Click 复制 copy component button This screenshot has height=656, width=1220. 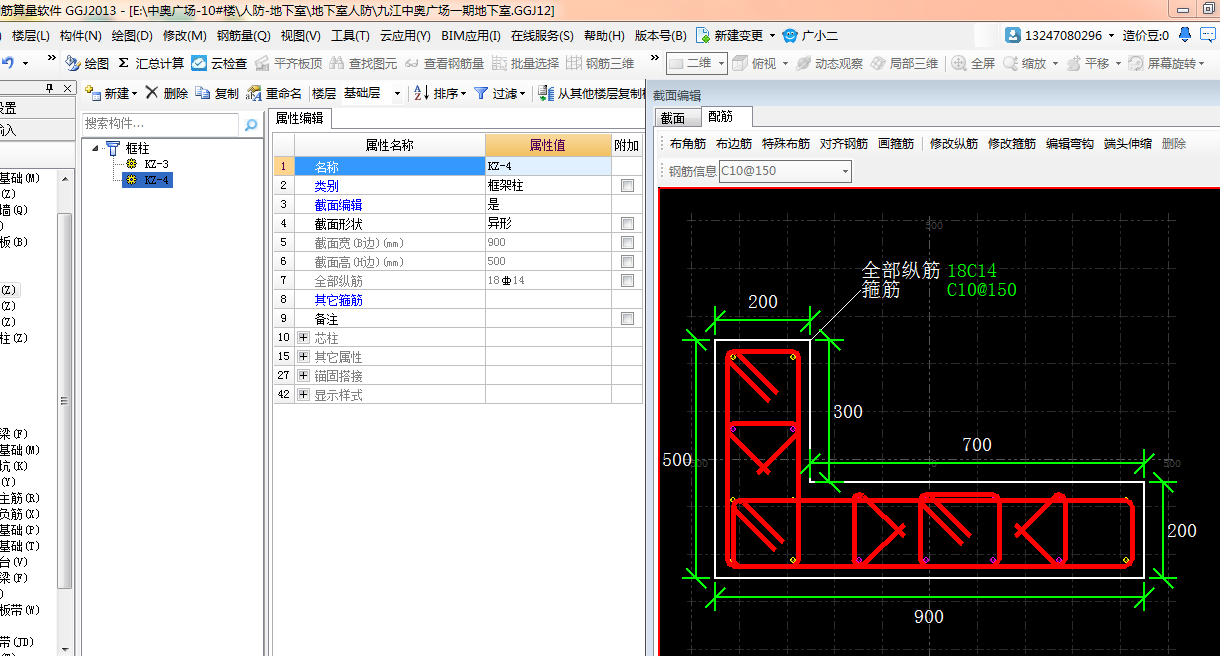[217, 93]
